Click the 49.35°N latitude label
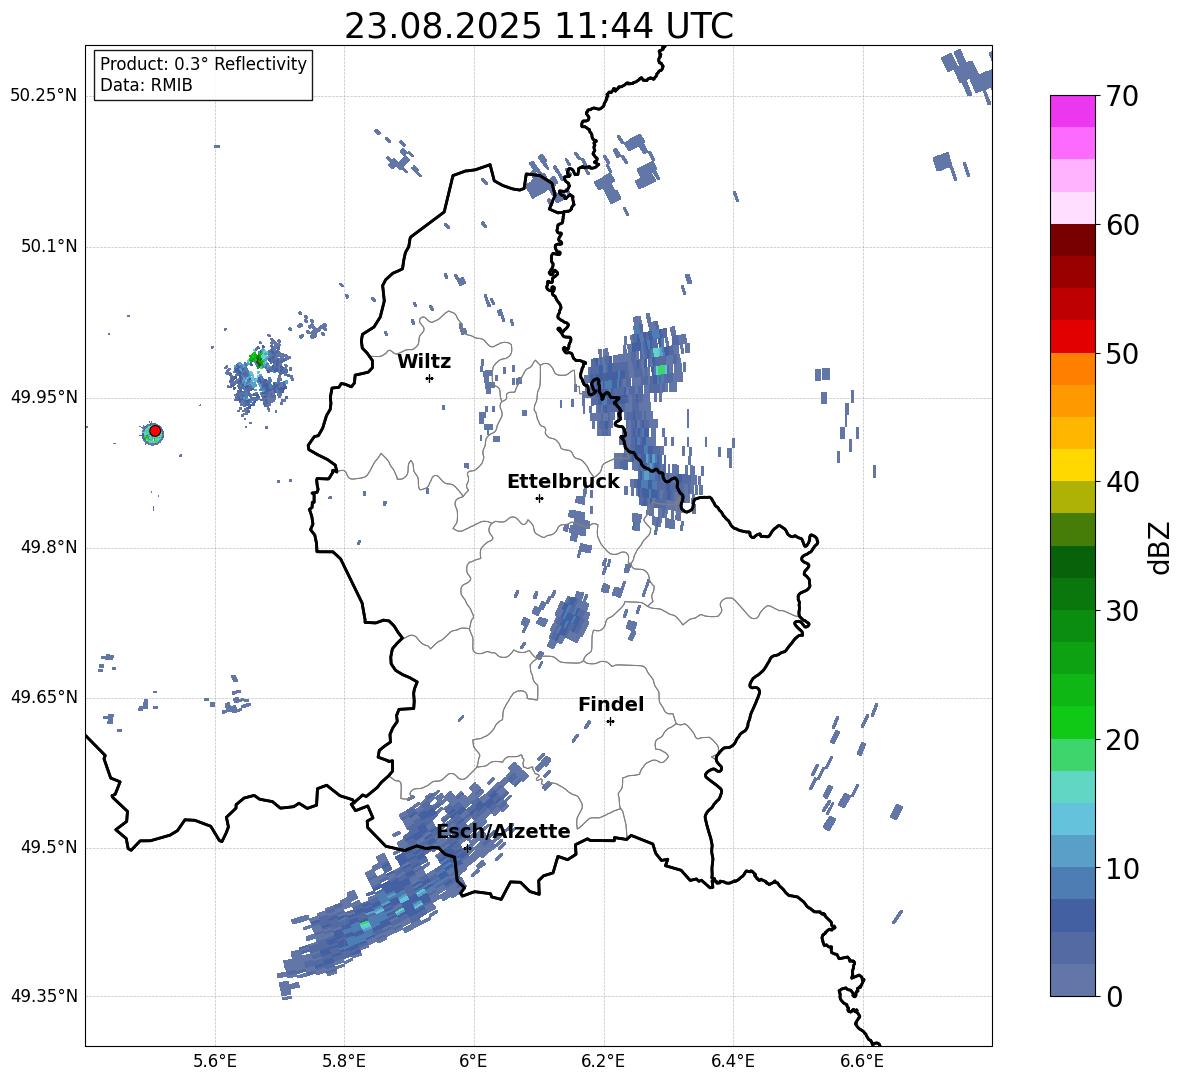This screenshot has width=1184, height=1081. [44, 996]
